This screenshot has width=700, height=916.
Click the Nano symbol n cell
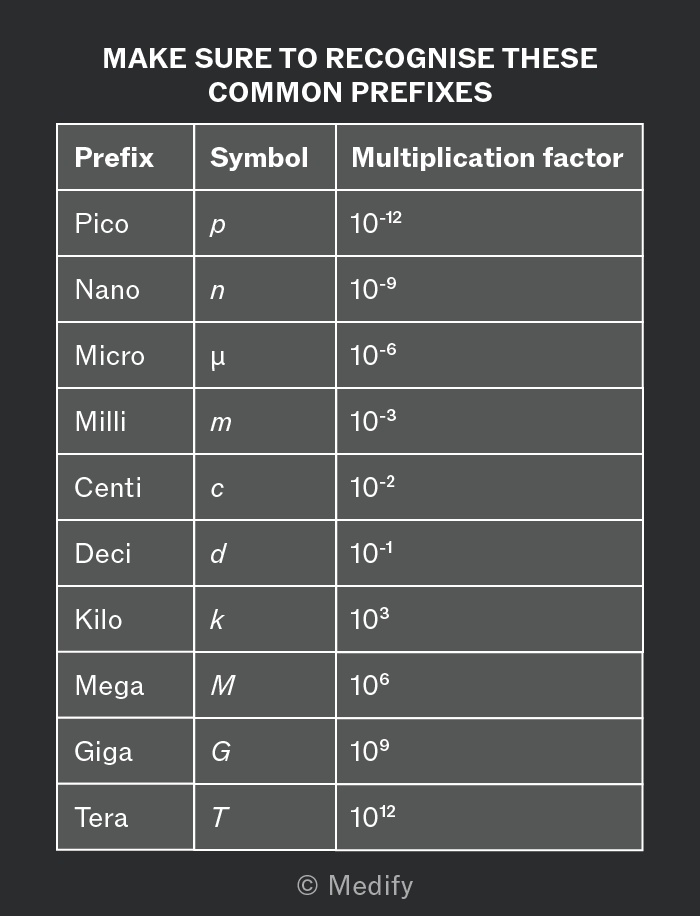pyautogui.click(x=265, y=289)
